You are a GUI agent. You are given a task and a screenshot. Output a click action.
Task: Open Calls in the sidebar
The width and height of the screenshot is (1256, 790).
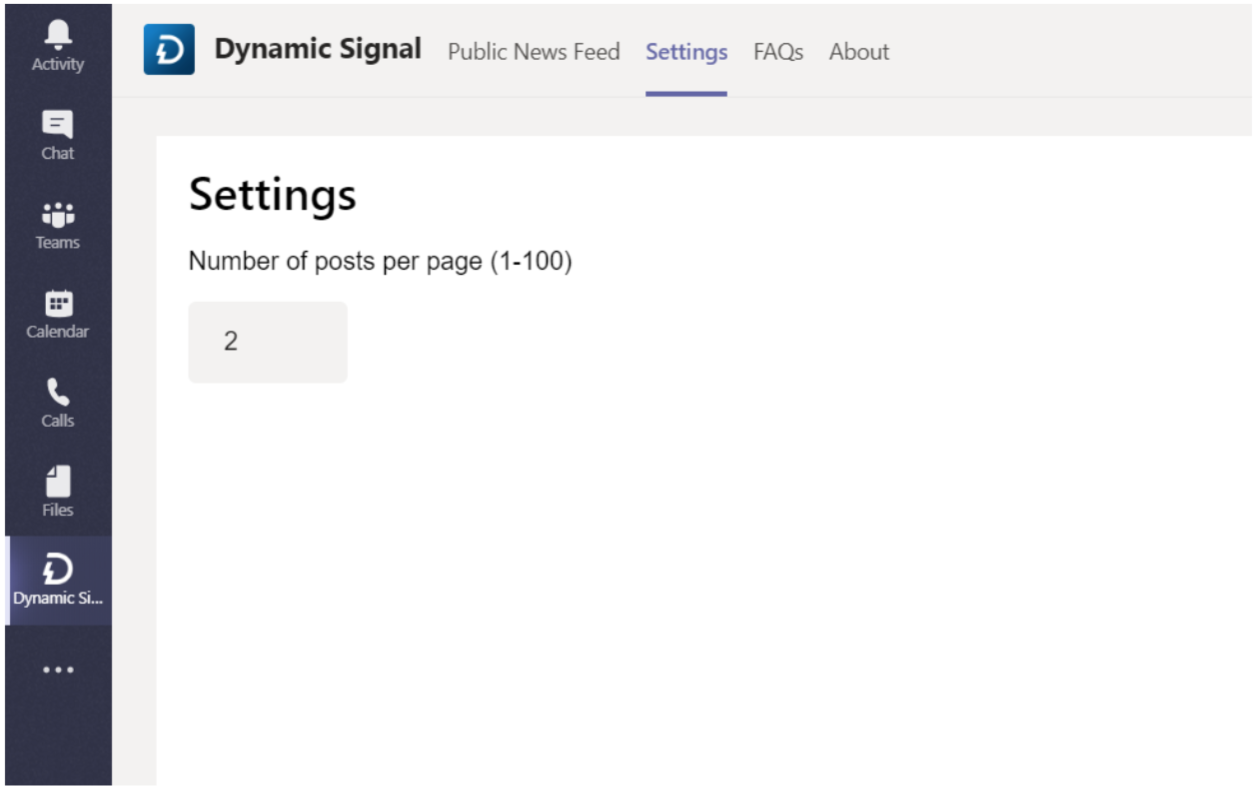click(x=58, y=402)
